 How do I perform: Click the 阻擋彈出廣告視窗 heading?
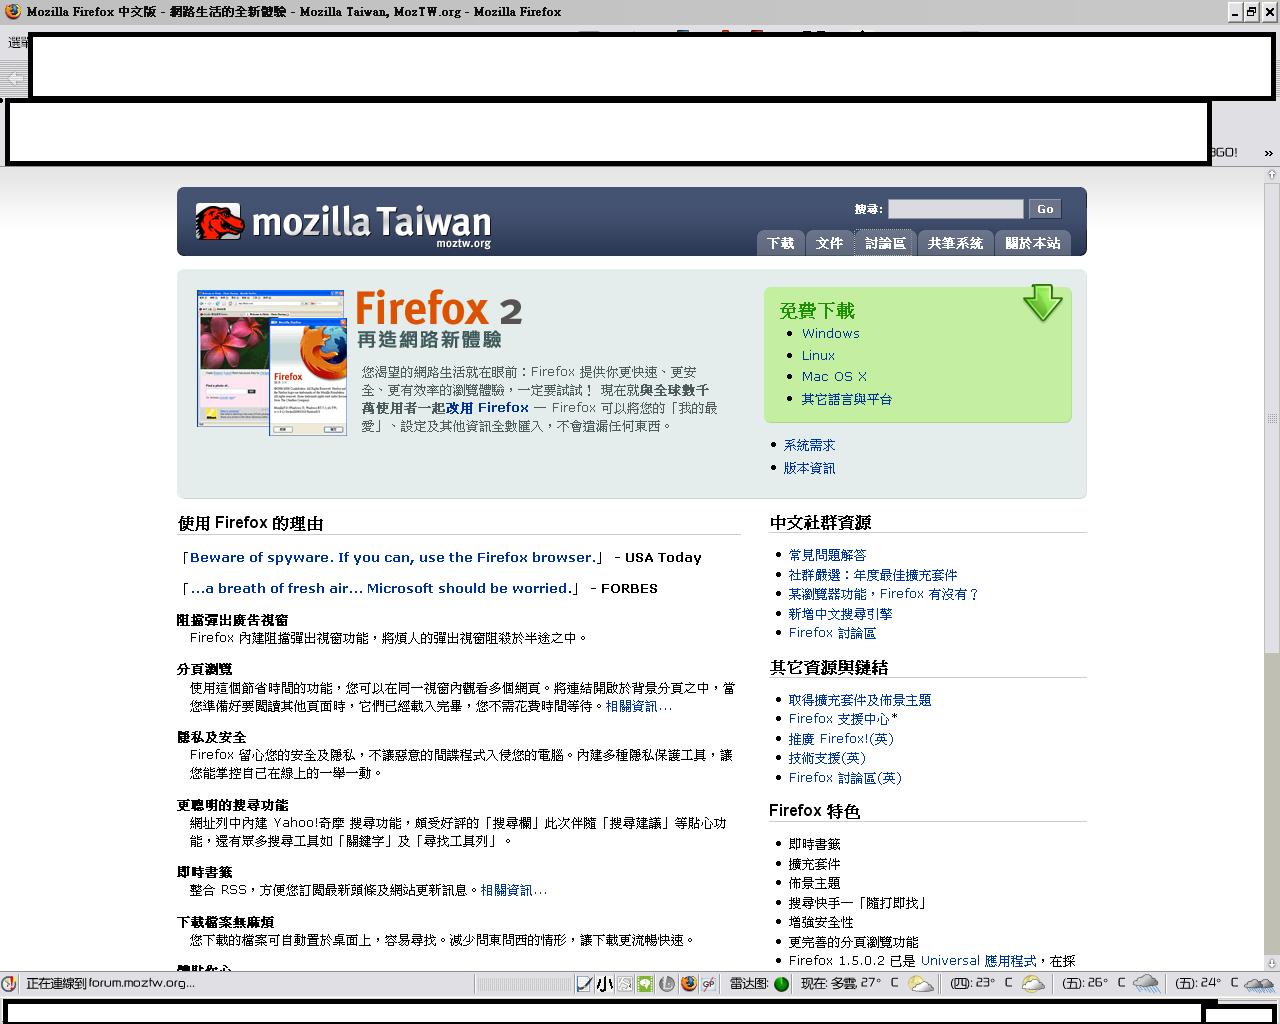tap(233, 620)
